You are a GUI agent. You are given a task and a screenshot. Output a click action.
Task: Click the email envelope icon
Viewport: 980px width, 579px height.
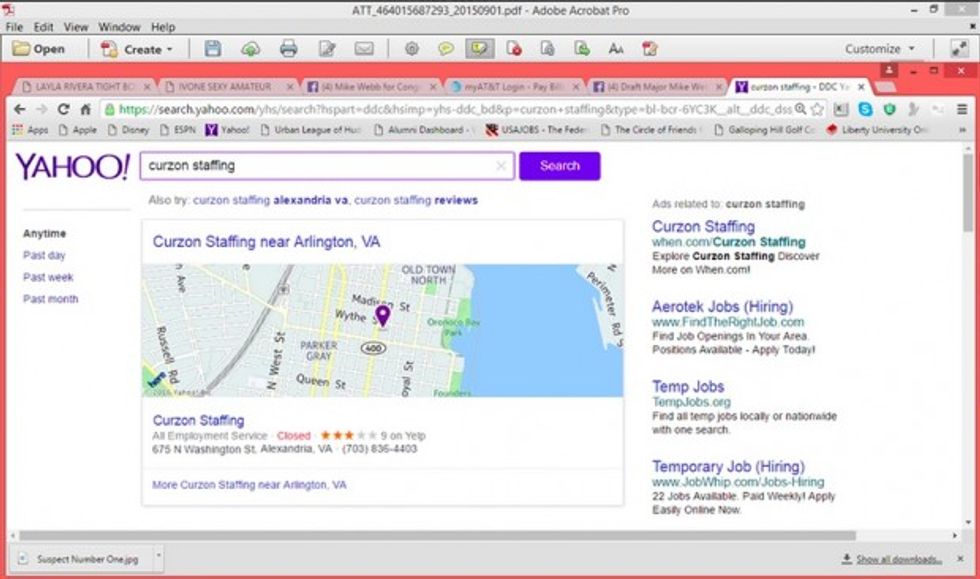(364, 48)
